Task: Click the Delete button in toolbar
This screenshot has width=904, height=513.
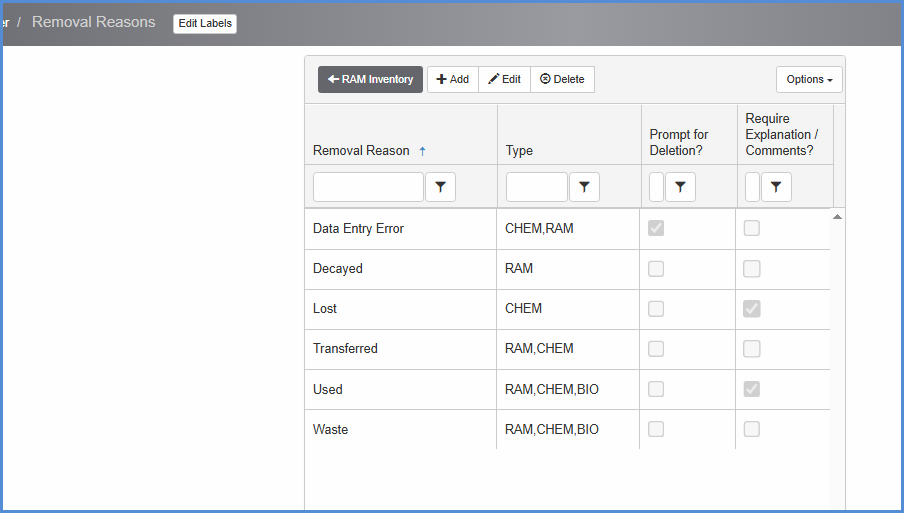Action: click(562, 80)
